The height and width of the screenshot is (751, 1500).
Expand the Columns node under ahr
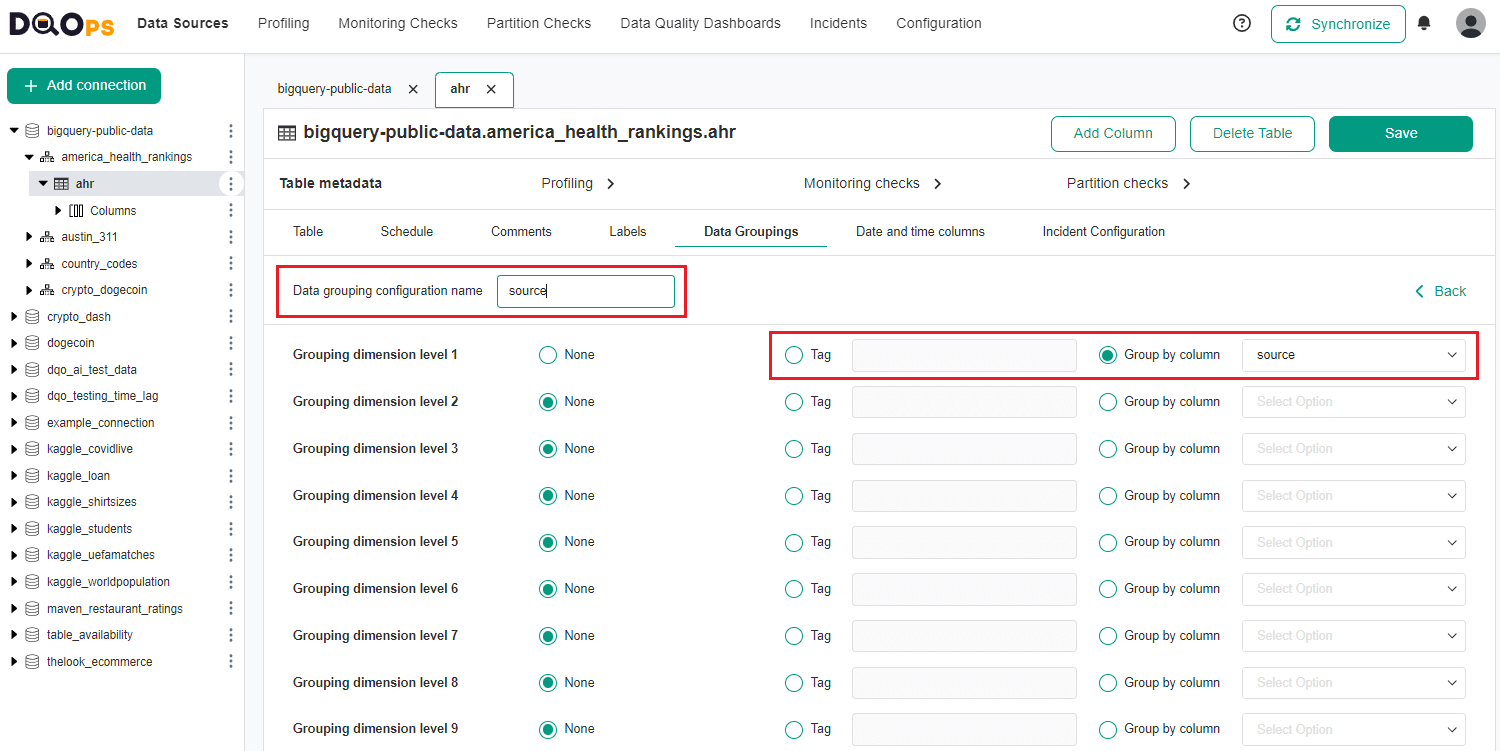click(58, 211)
